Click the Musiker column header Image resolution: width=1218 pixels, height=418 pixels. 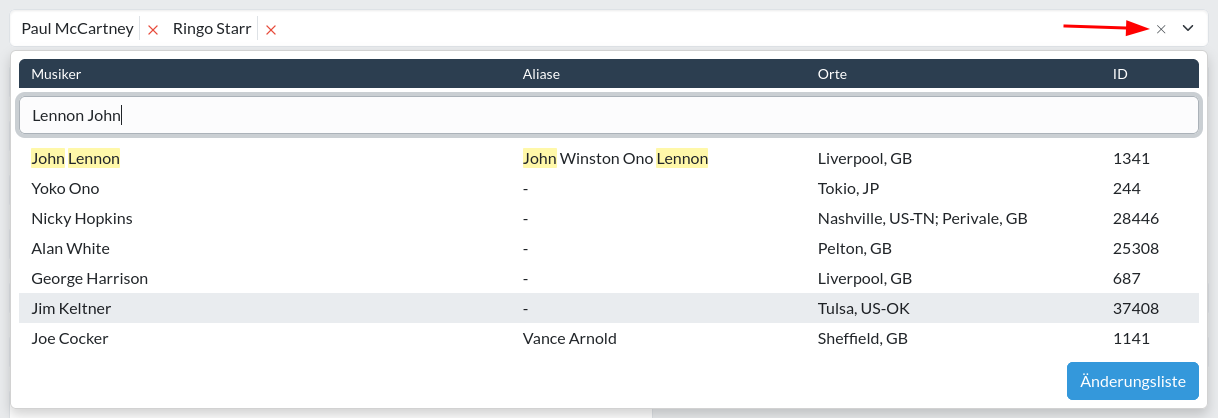coord(56,74)
